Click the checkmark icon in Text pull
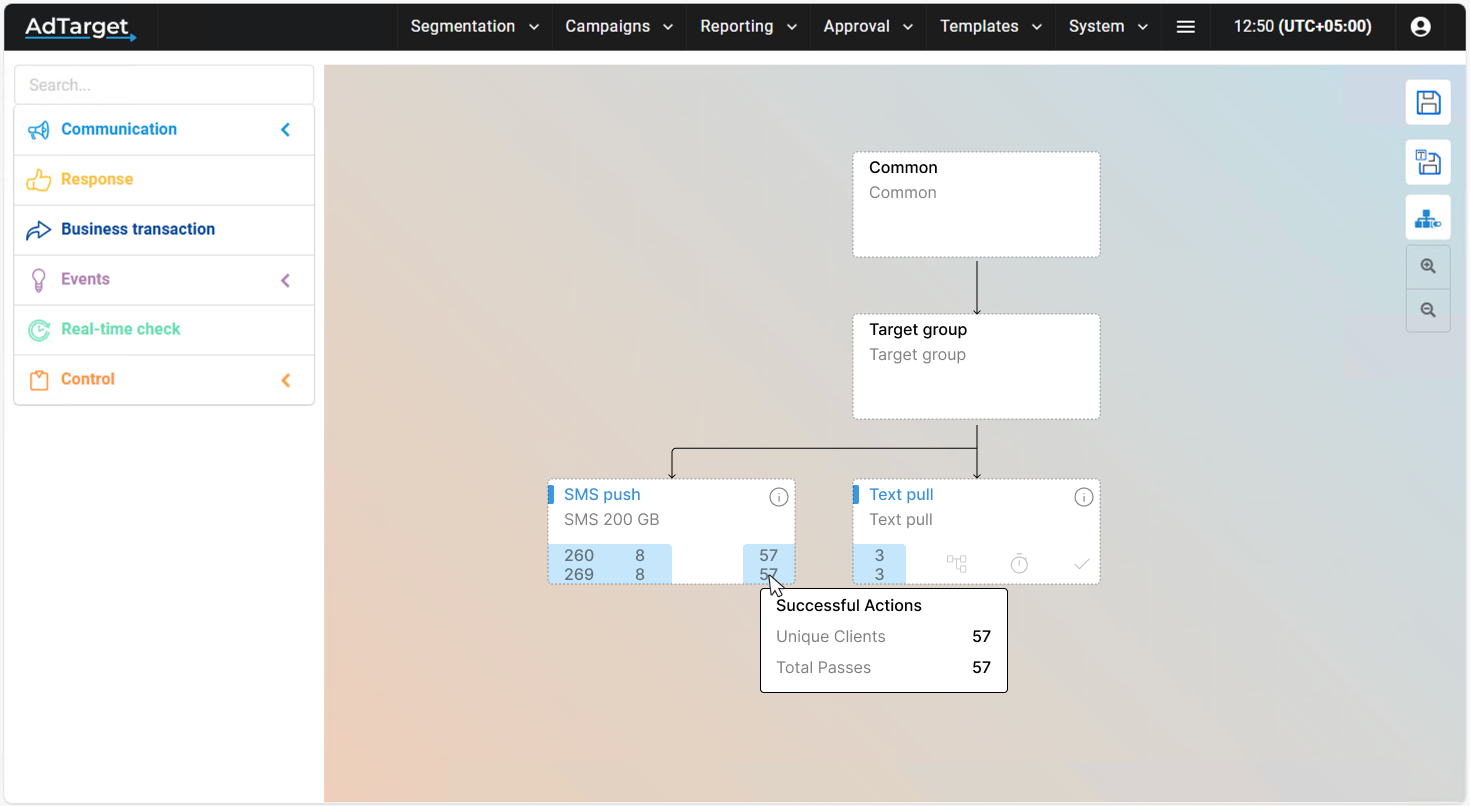 coord(1081,564)
